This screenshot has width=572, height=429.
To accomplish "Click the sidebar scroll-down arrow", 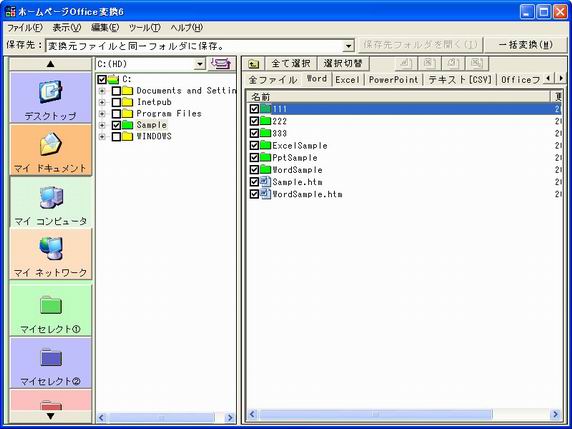I will click(x=51, y=416).
